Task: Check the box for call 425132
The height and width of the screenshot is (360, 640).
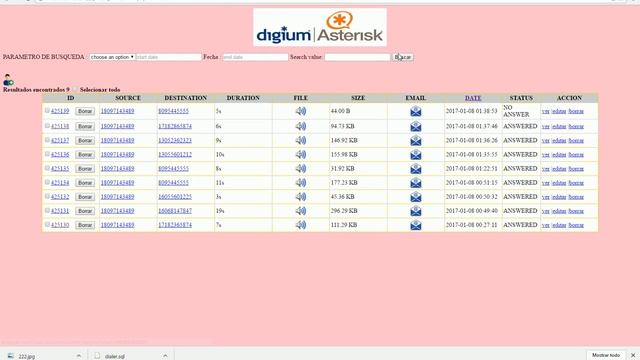Action: point(47,196)
